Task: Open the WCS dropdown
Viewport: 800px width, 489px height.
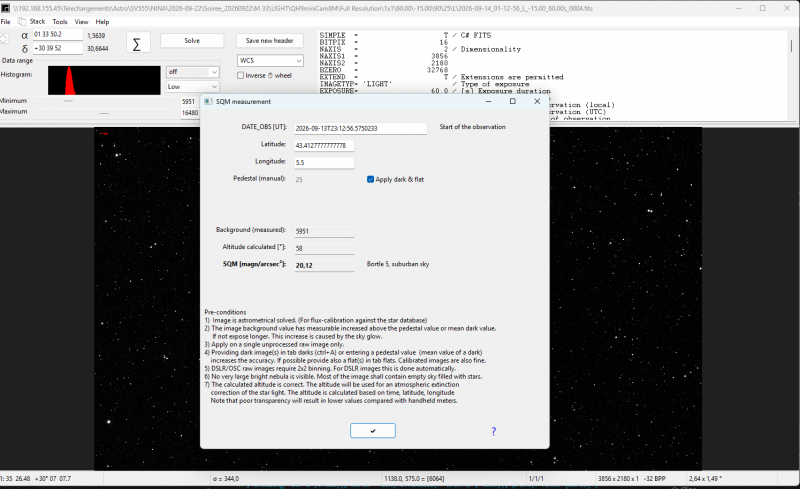Action: 270,60
